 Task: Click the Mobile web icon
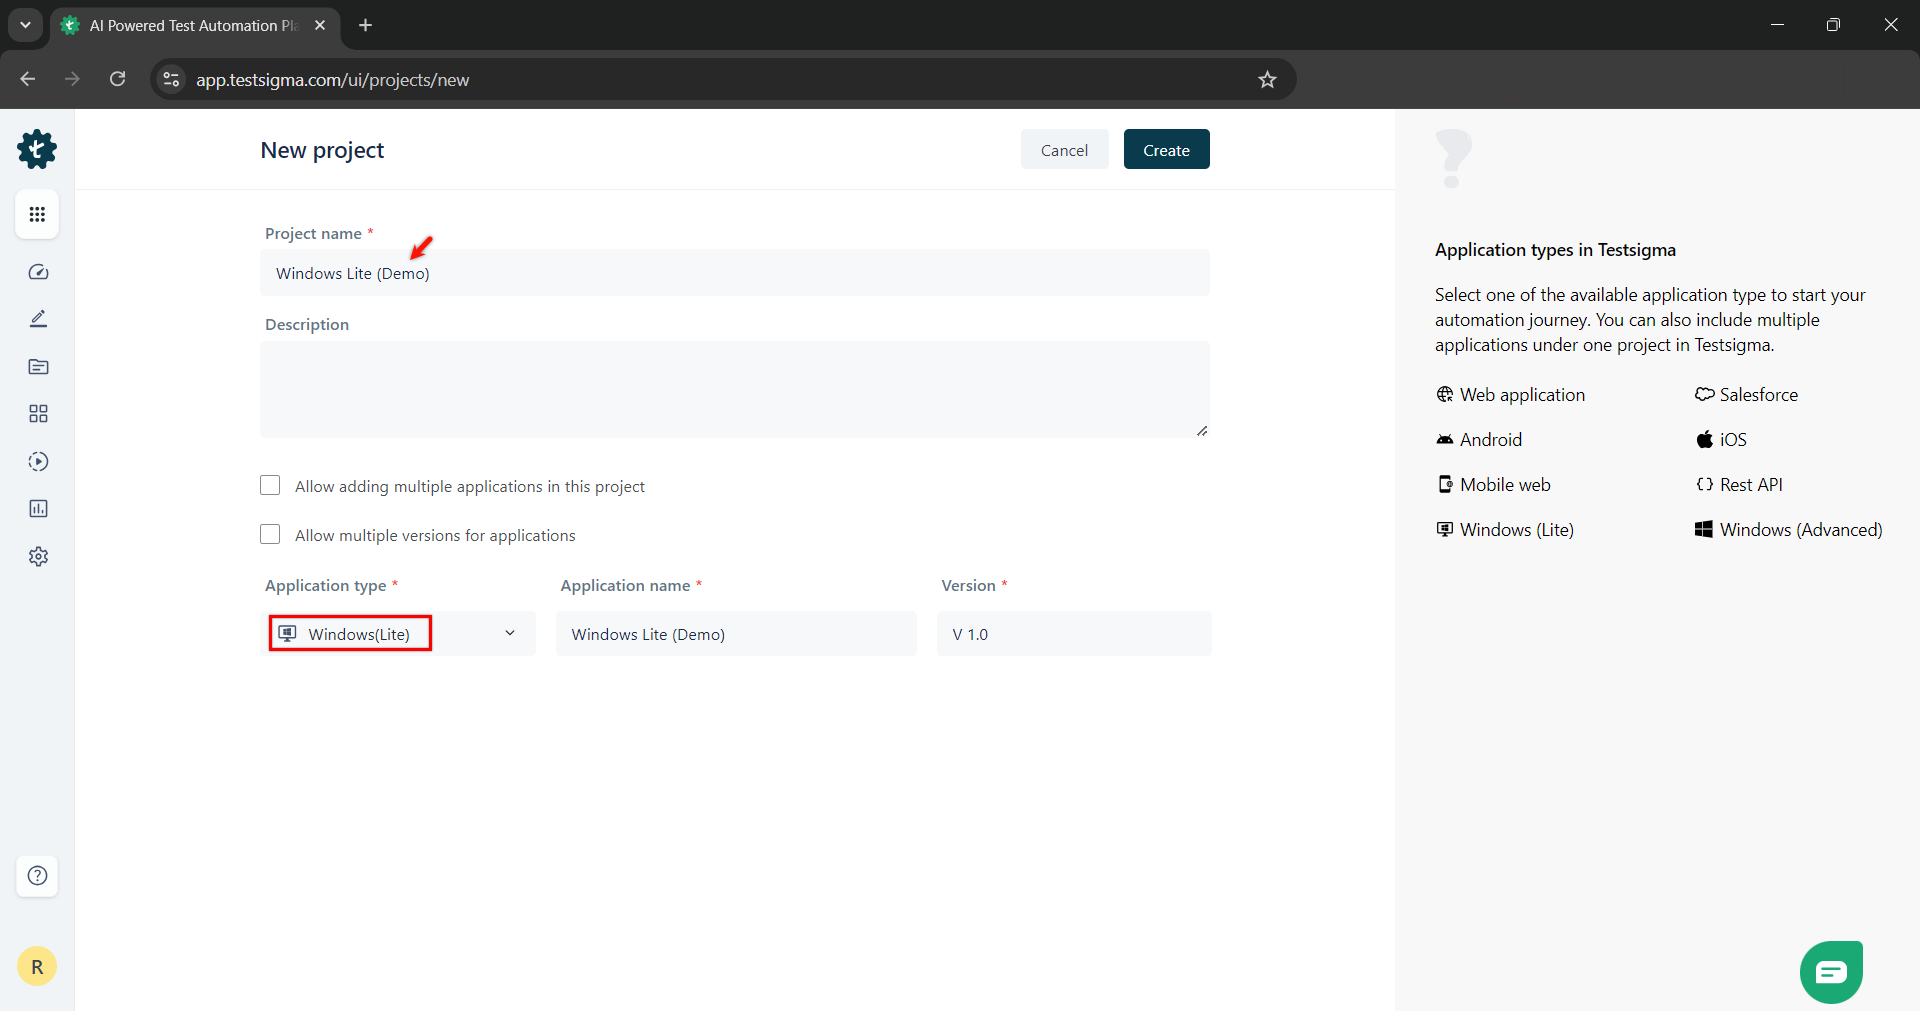click(1445, 485)
